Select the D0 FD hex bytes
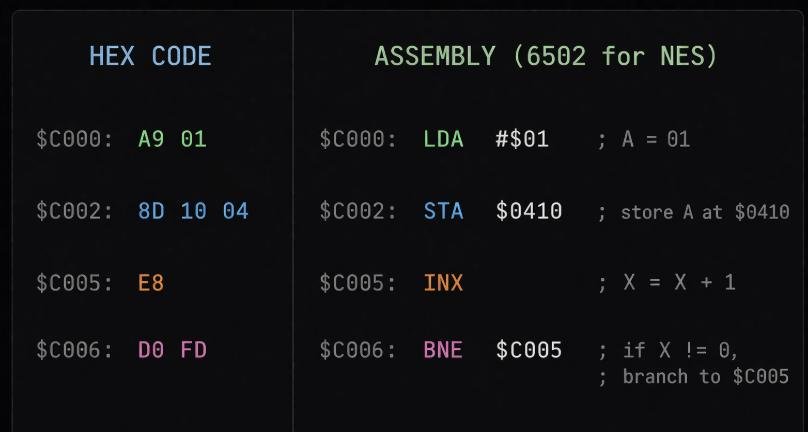Image resolution: width=808 pixels, height=432 pixels. (x=172, y=350)
